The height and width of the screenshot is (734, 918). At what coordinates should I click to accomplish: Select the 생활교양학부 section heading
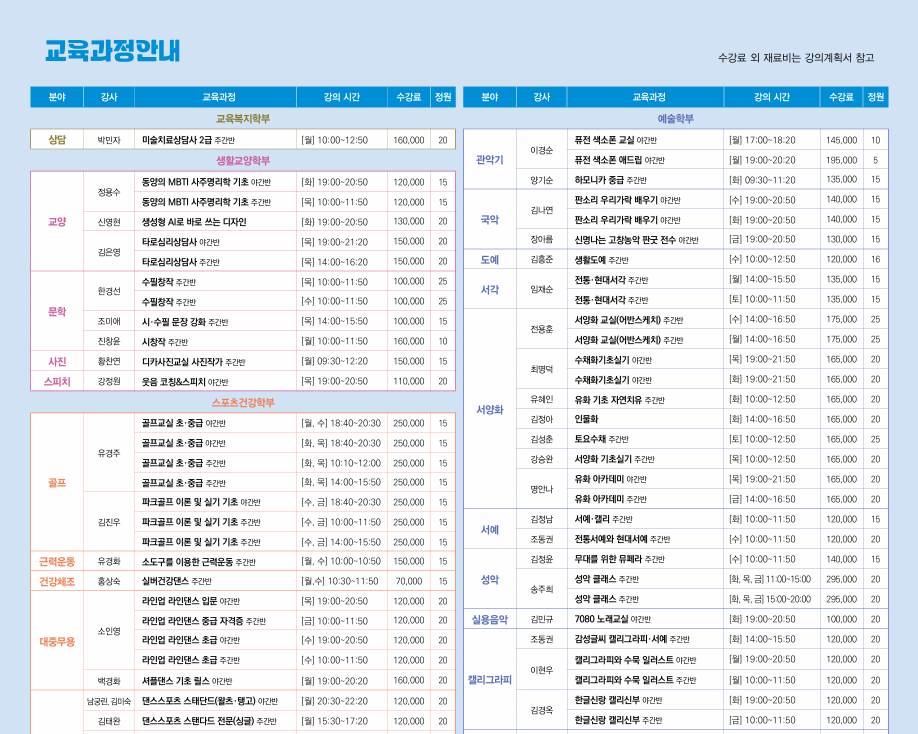tap(243, 160)
